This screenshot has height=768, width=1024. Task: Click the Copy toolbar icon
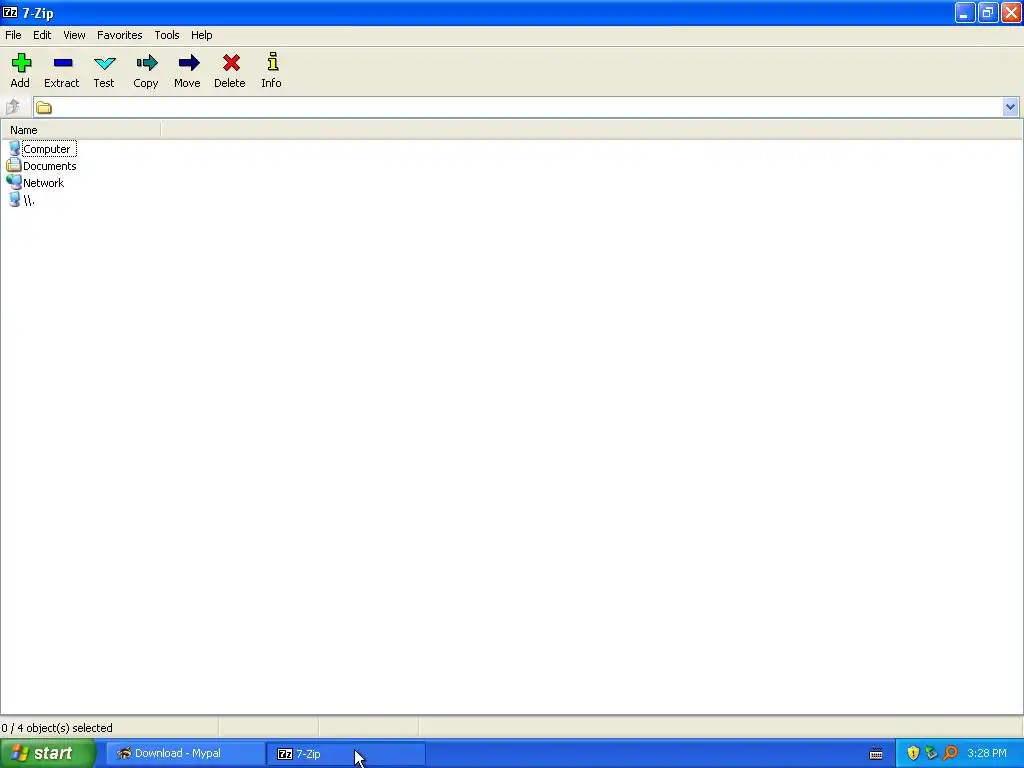tap(146, 63)
